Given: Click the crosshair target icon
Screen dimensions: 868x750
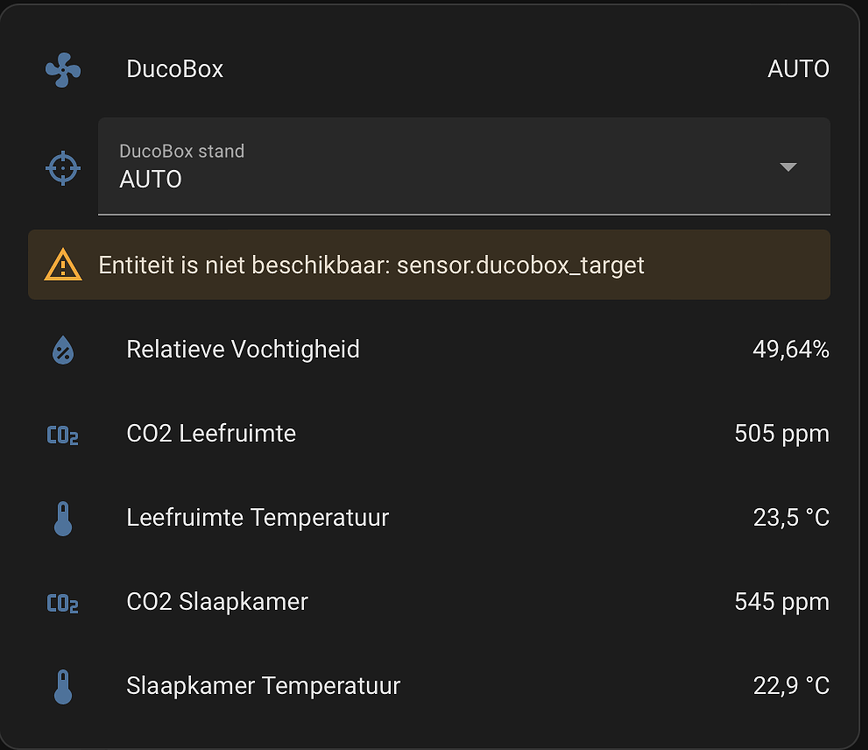Looking at the screenshot, I should [x=63, y=167].
